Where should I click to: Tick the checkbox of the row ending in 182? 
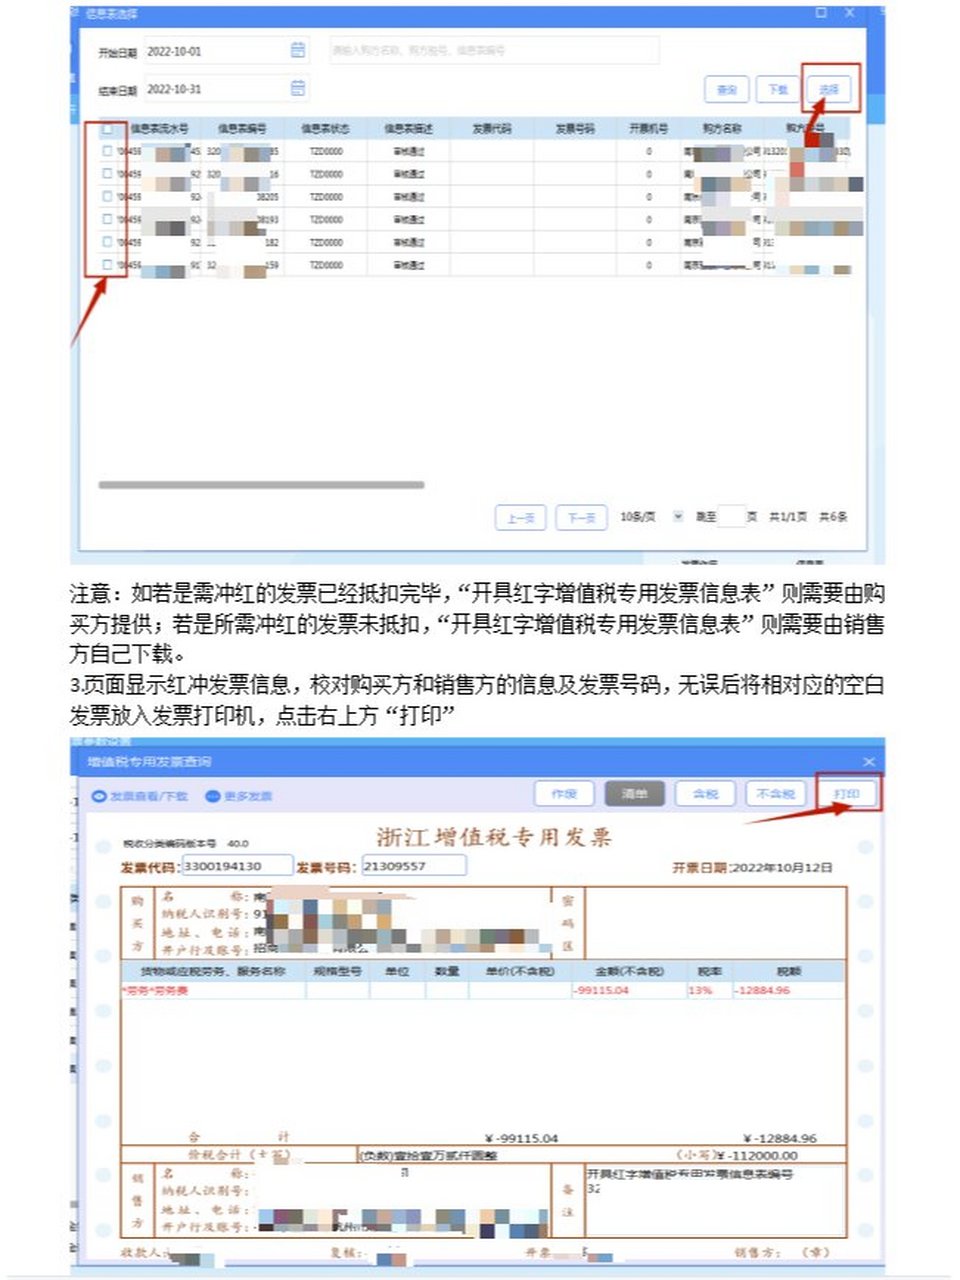point(107,242)
